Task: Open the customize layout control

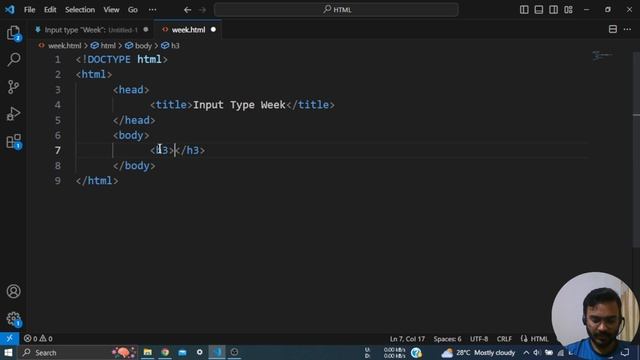Action: pyautogui.click(x=568, y=10)
